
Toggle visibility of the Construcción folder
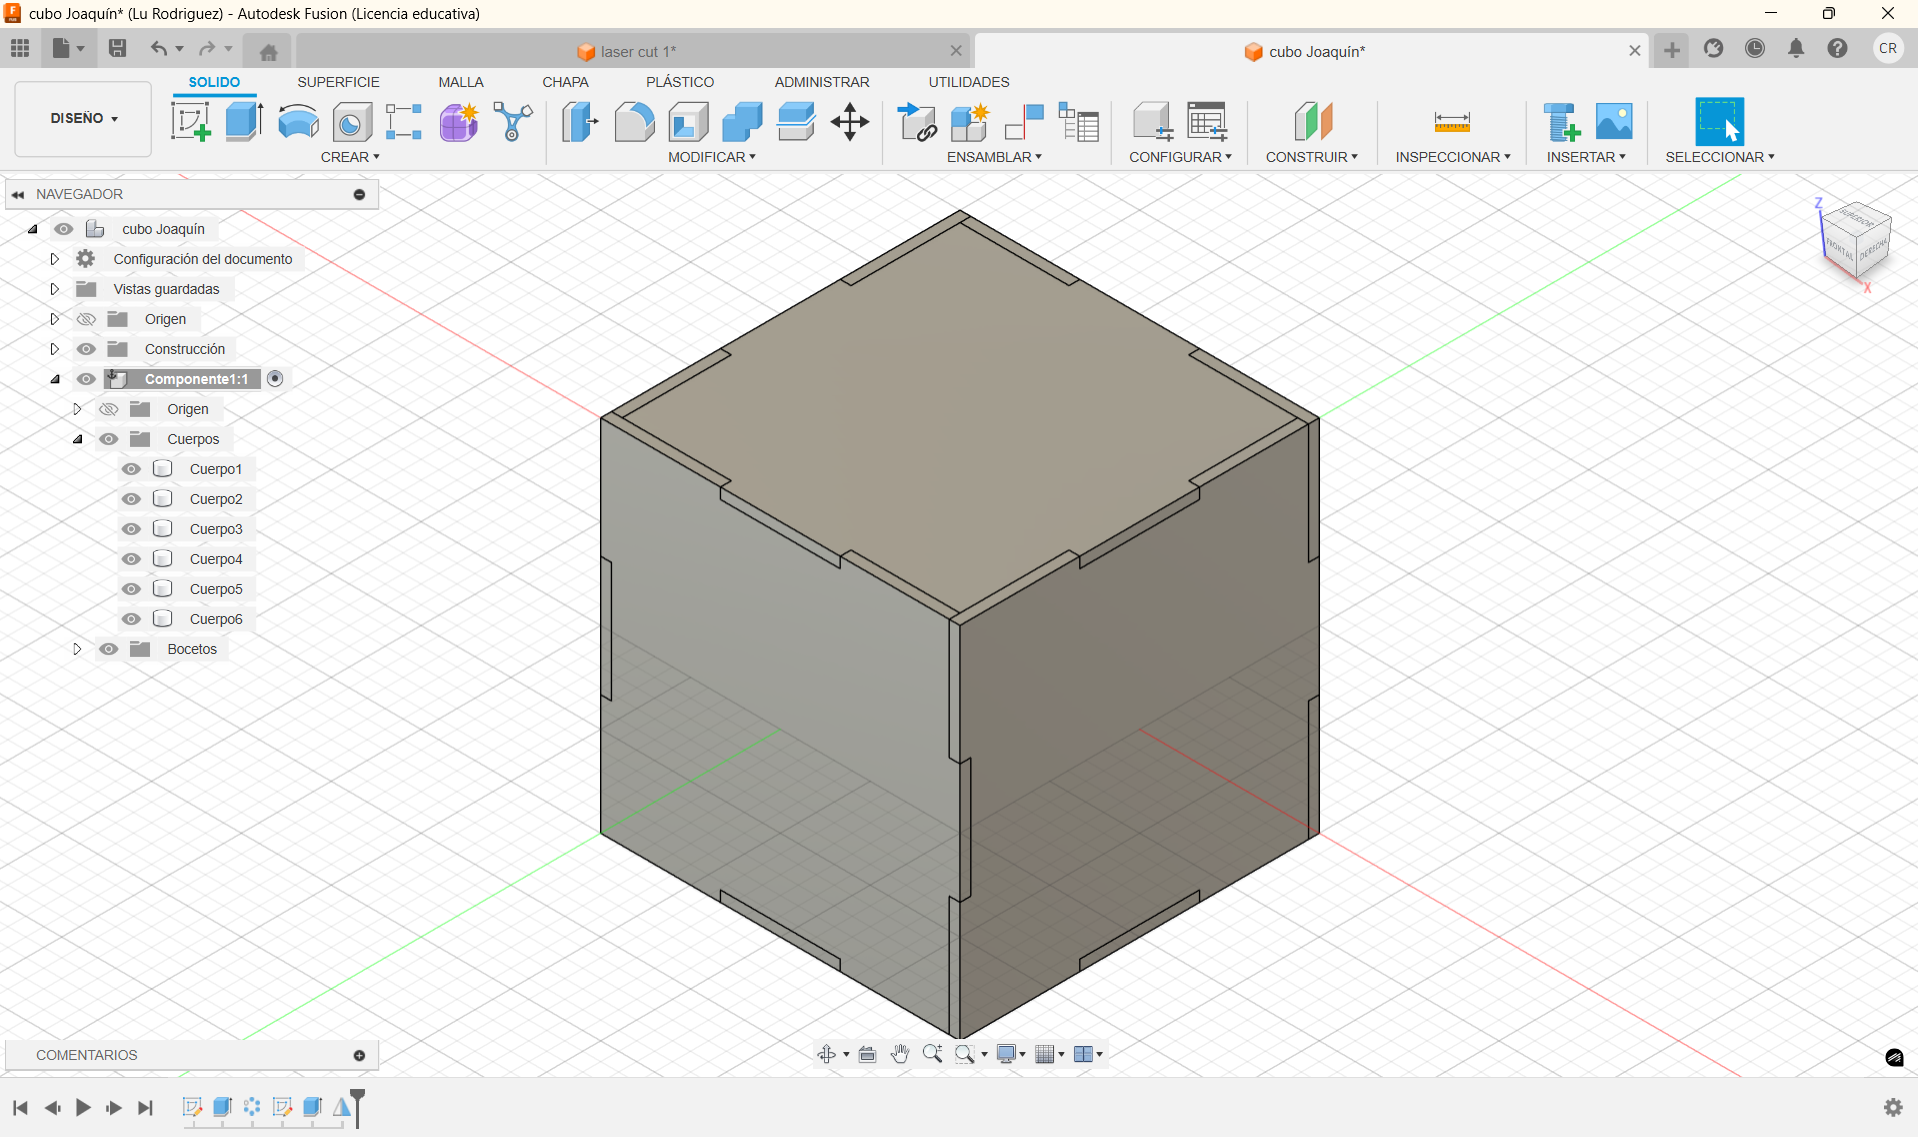tap(87, 349)
